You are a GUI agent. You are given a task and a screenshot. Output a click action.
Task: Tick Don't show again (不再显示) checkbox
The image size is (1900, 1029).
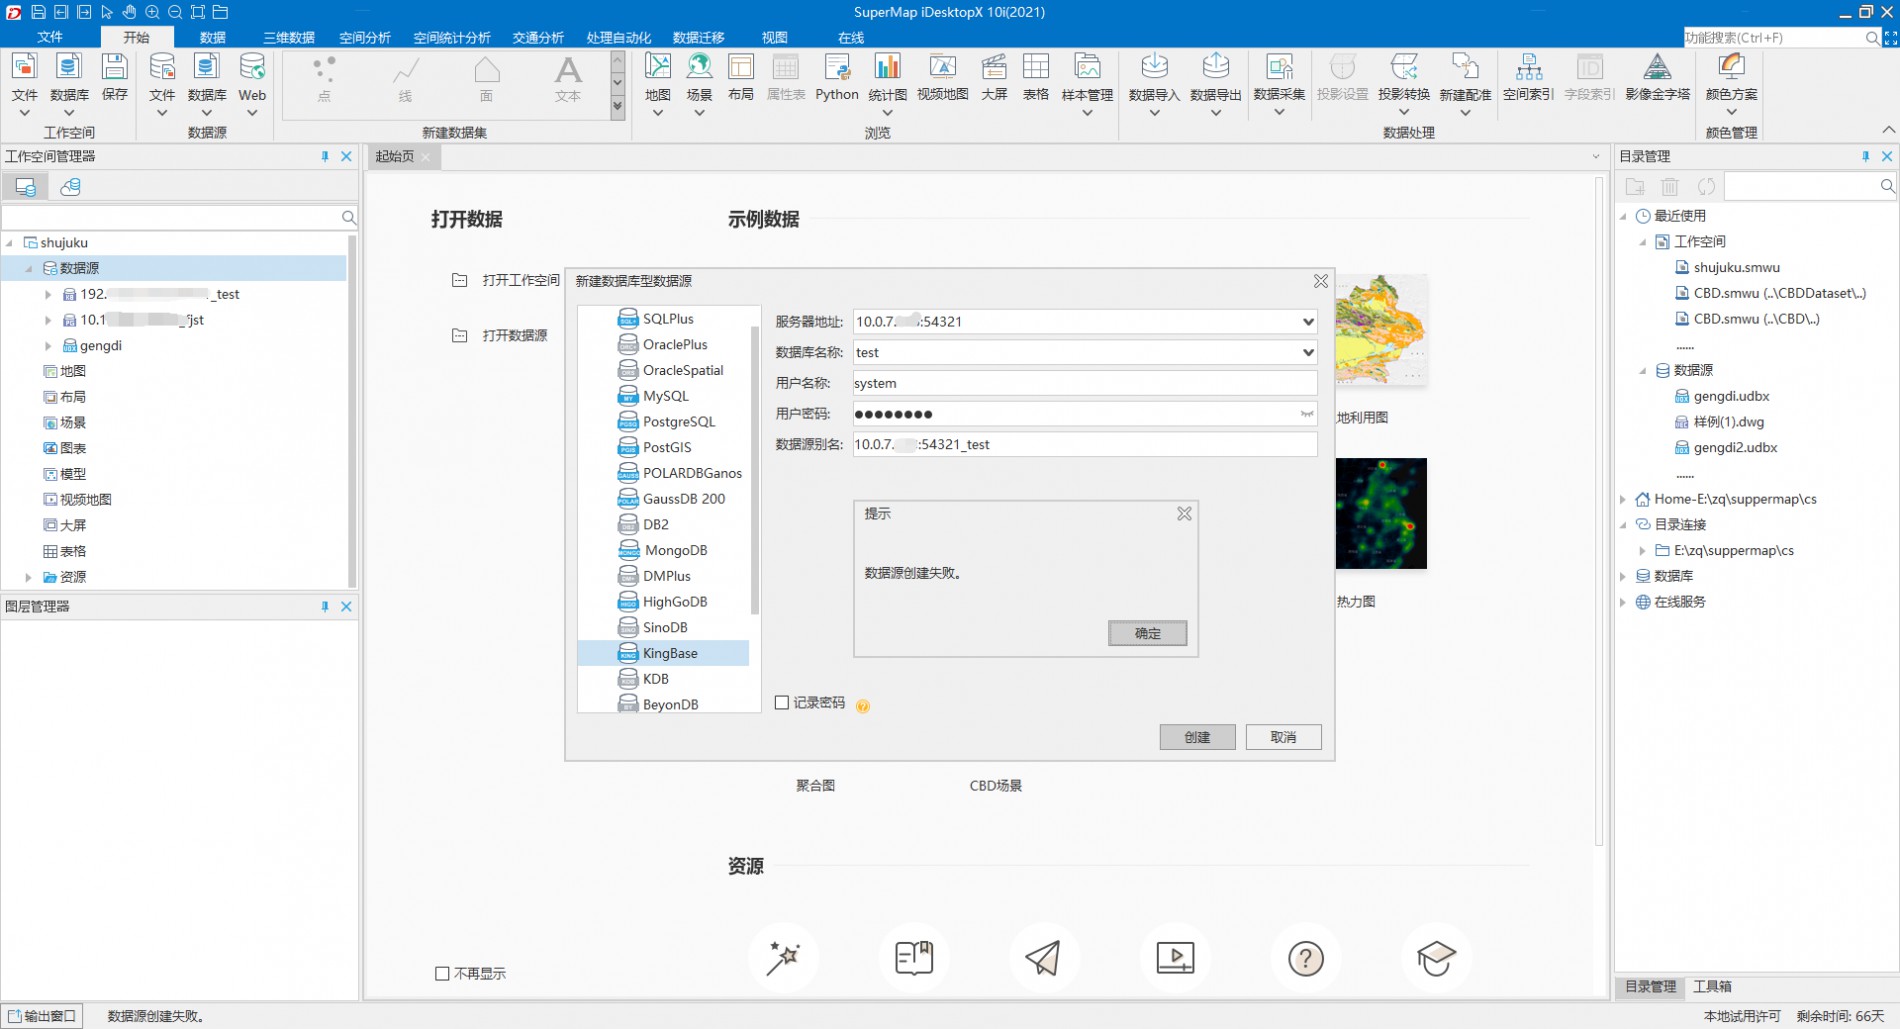pyautogui.click(x=442, y=974)
